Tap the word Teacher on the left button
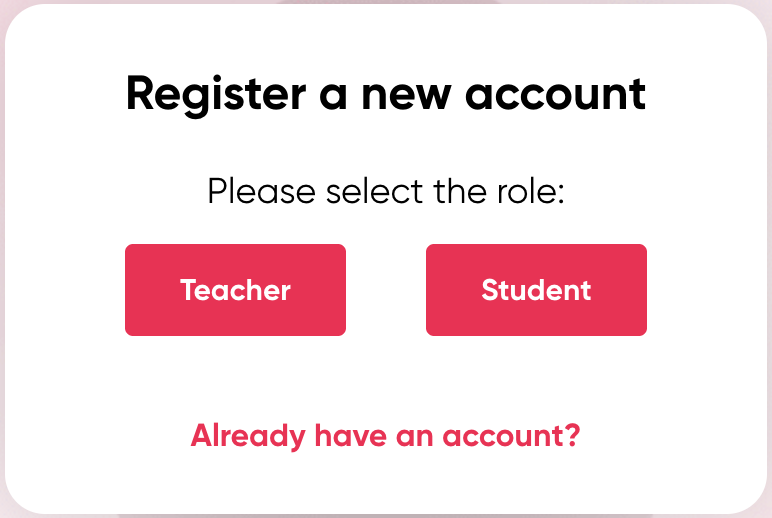This screenshot has width=772, height=518. 235,290
